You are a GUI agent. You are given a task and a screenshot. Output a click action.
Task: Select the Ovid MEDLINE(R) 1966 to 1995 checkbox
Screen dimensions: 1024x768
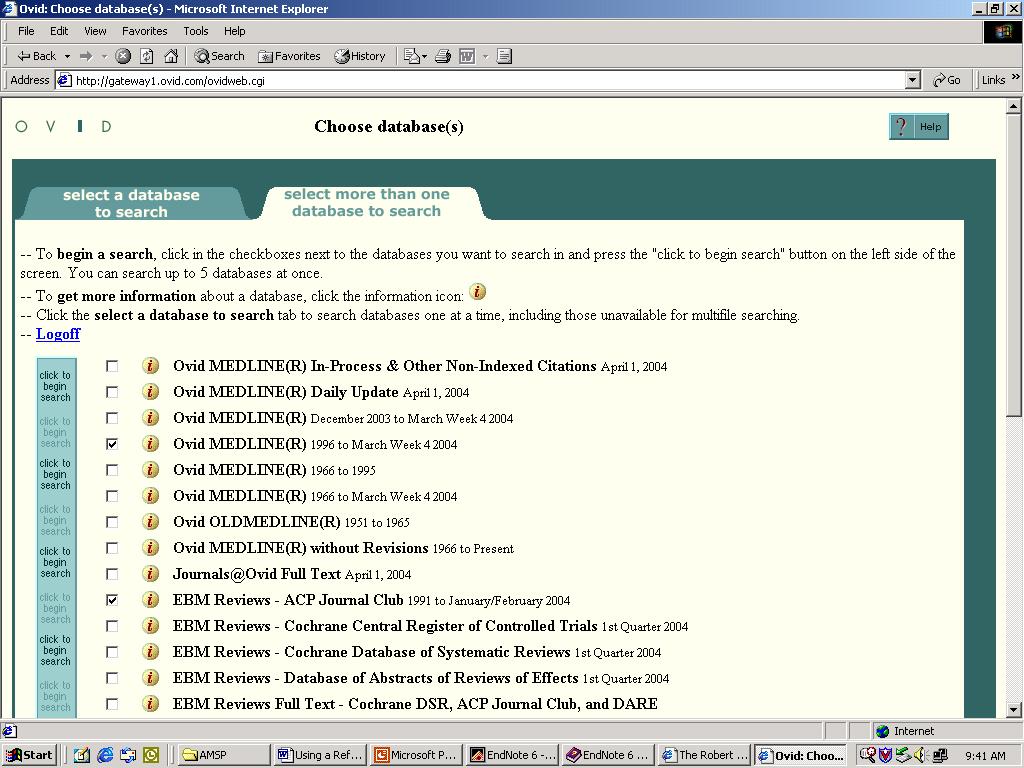[x=112, y=470]
